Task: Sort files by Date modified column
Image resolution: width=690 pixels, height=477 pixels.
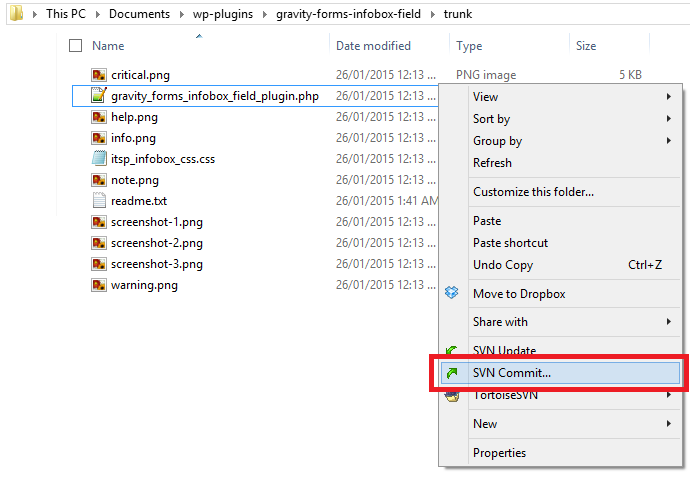Action: 373,46
